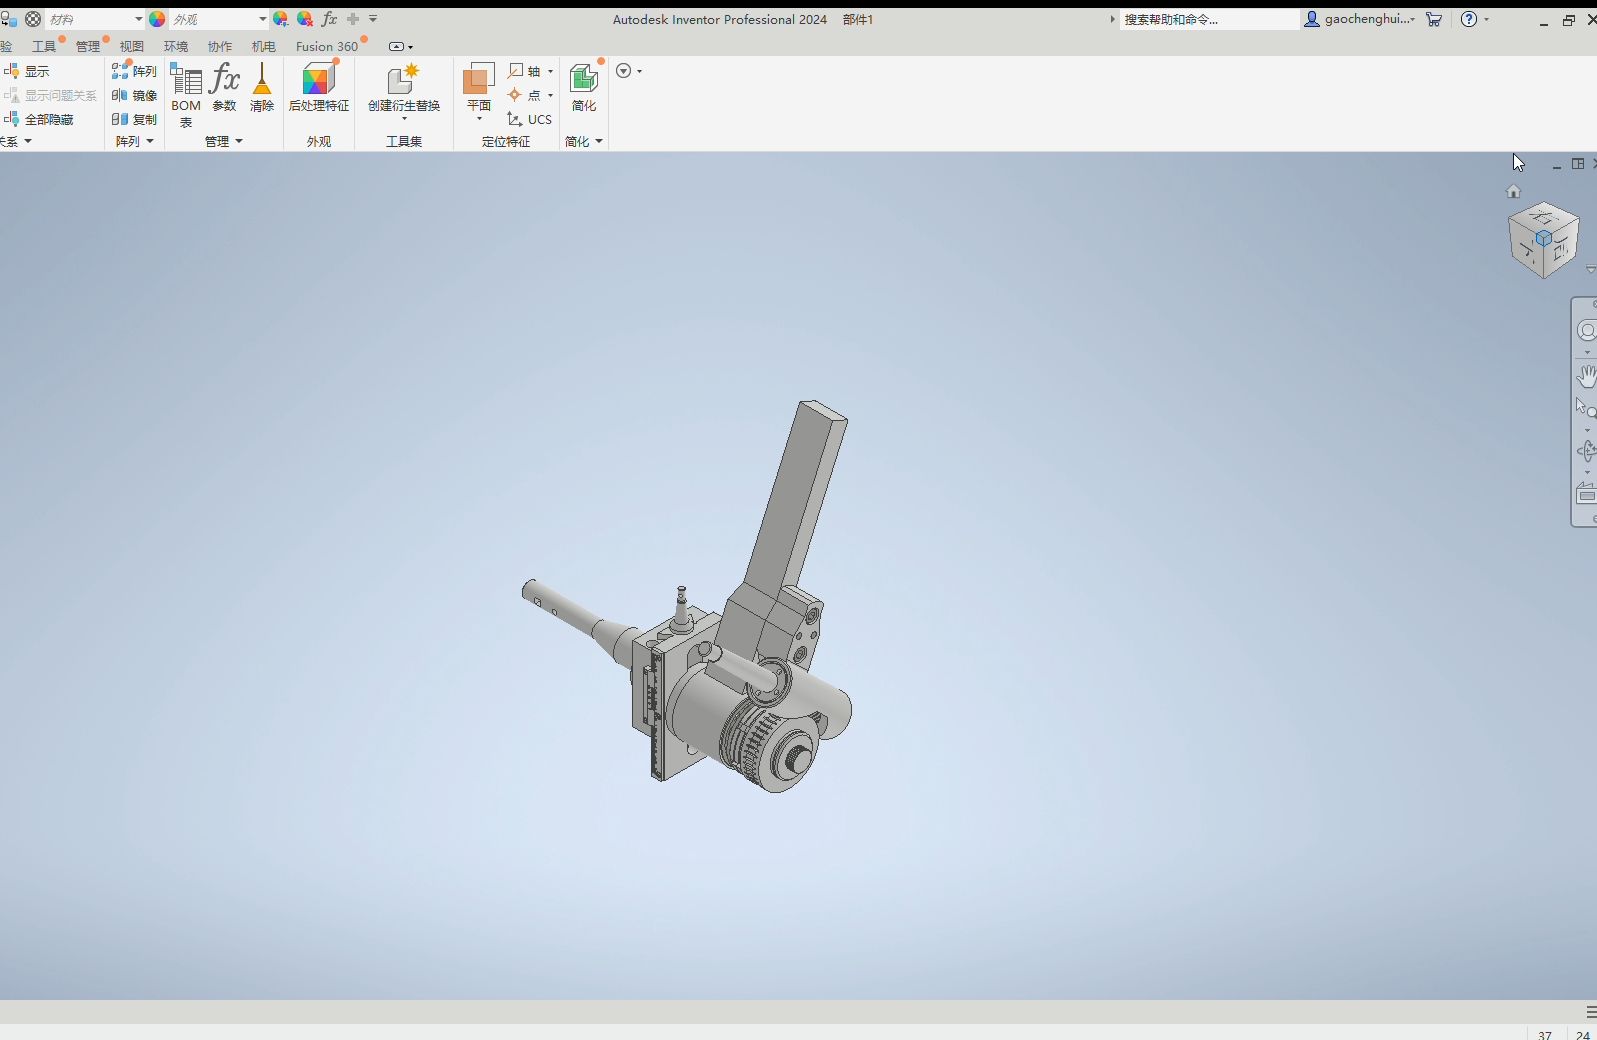Click the Copy (复制) component tool
This screenshot has width=1597, height=1040.
coord(134,119)
